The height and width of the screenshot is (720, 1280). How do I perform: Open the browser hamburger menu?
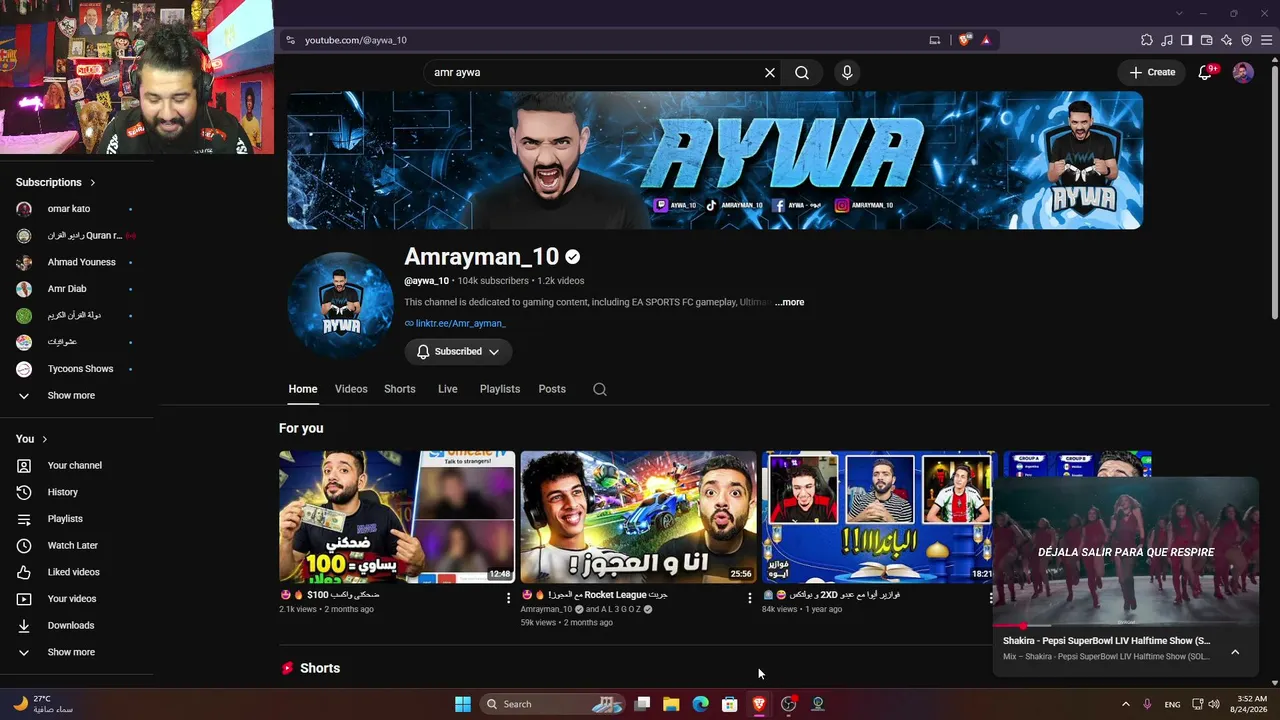[x=1267, y=40]
